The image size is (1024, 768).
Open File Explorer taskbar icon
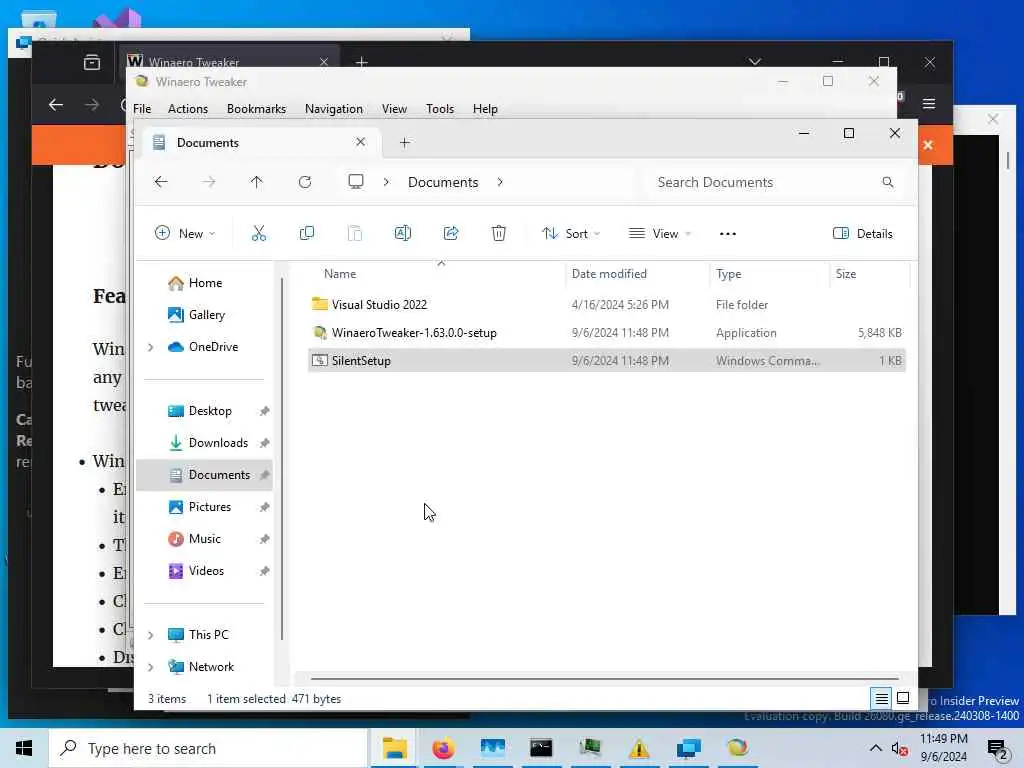394,748
